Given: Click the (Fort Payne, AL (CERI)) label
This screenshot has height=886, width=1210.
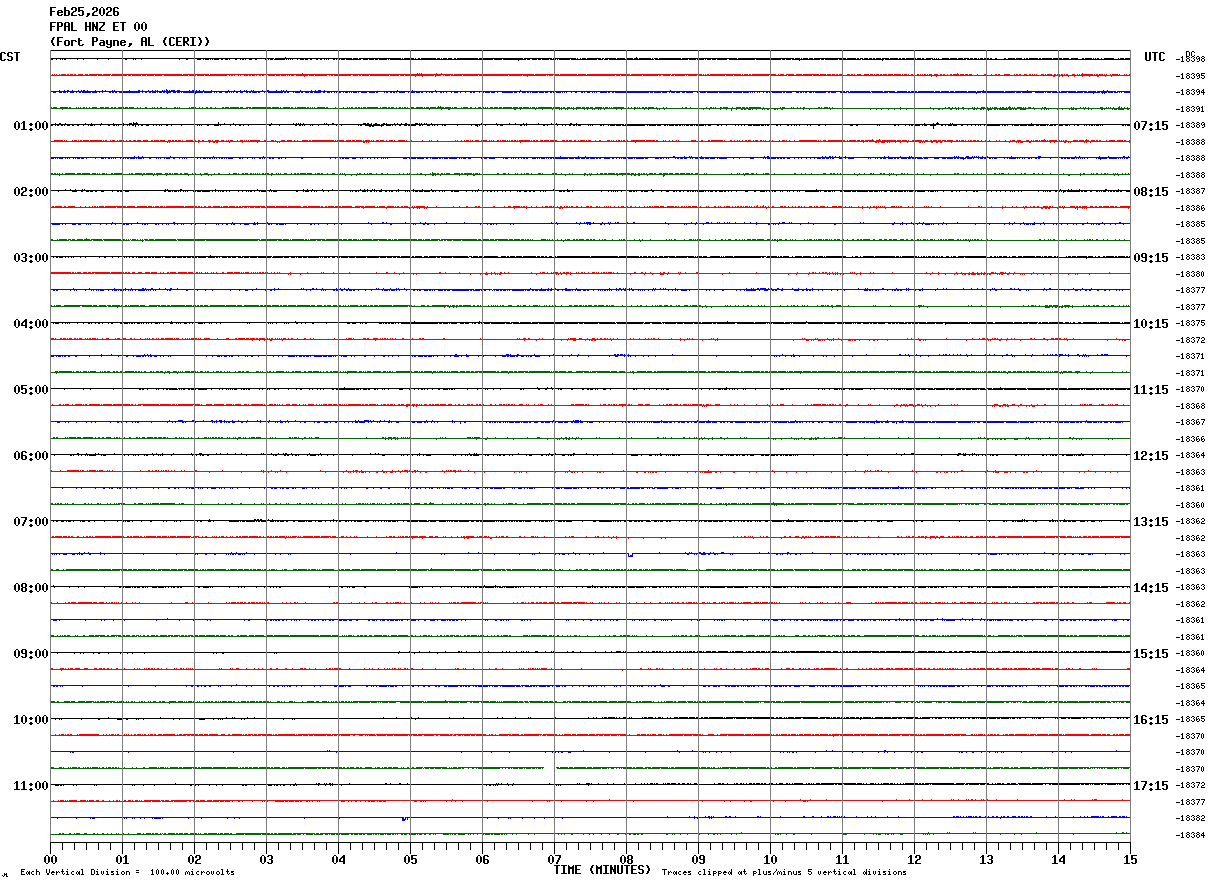Looking at the screenshot, I should tap(130, 42).
